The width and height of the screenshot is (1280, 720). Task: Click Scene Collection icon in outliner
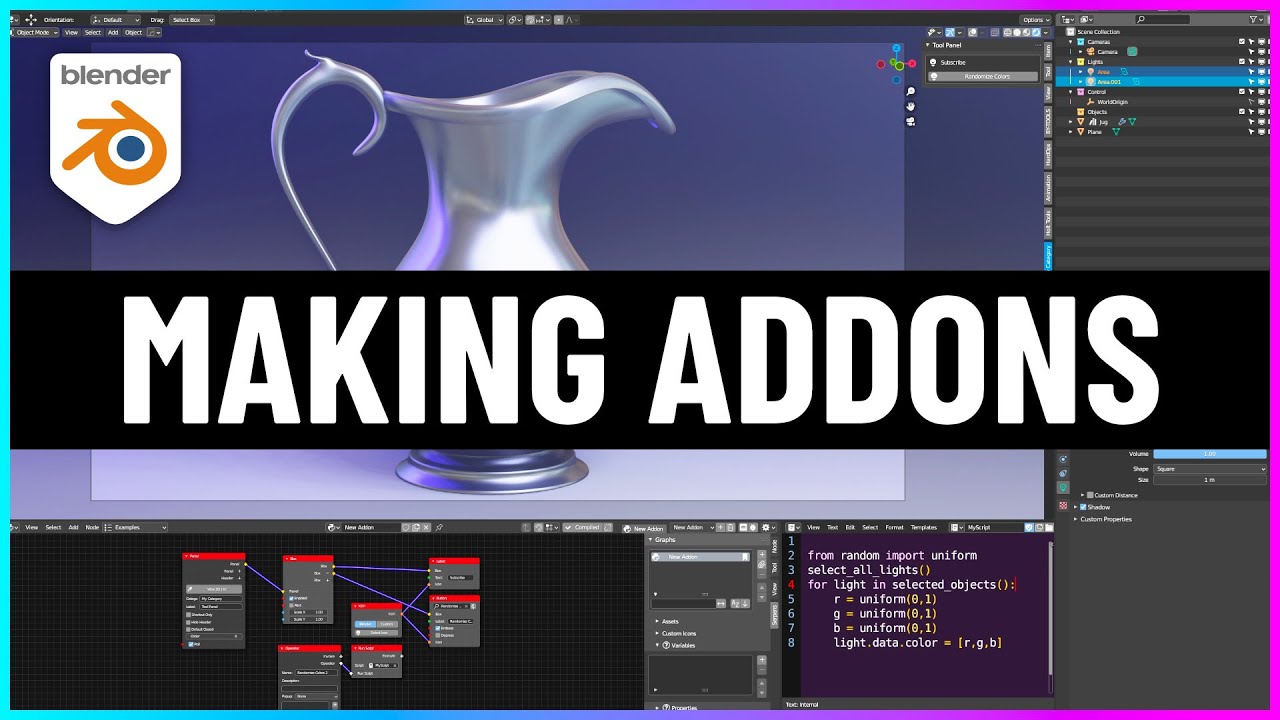1070,32
